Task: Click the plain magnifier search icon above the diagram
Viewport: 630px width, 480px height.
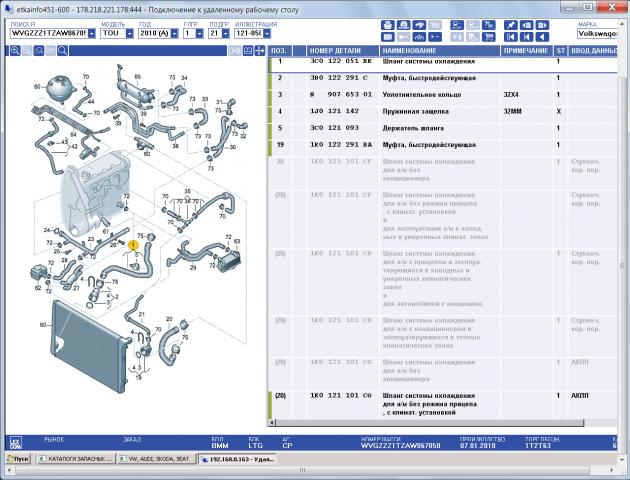Action: point(62,51)
